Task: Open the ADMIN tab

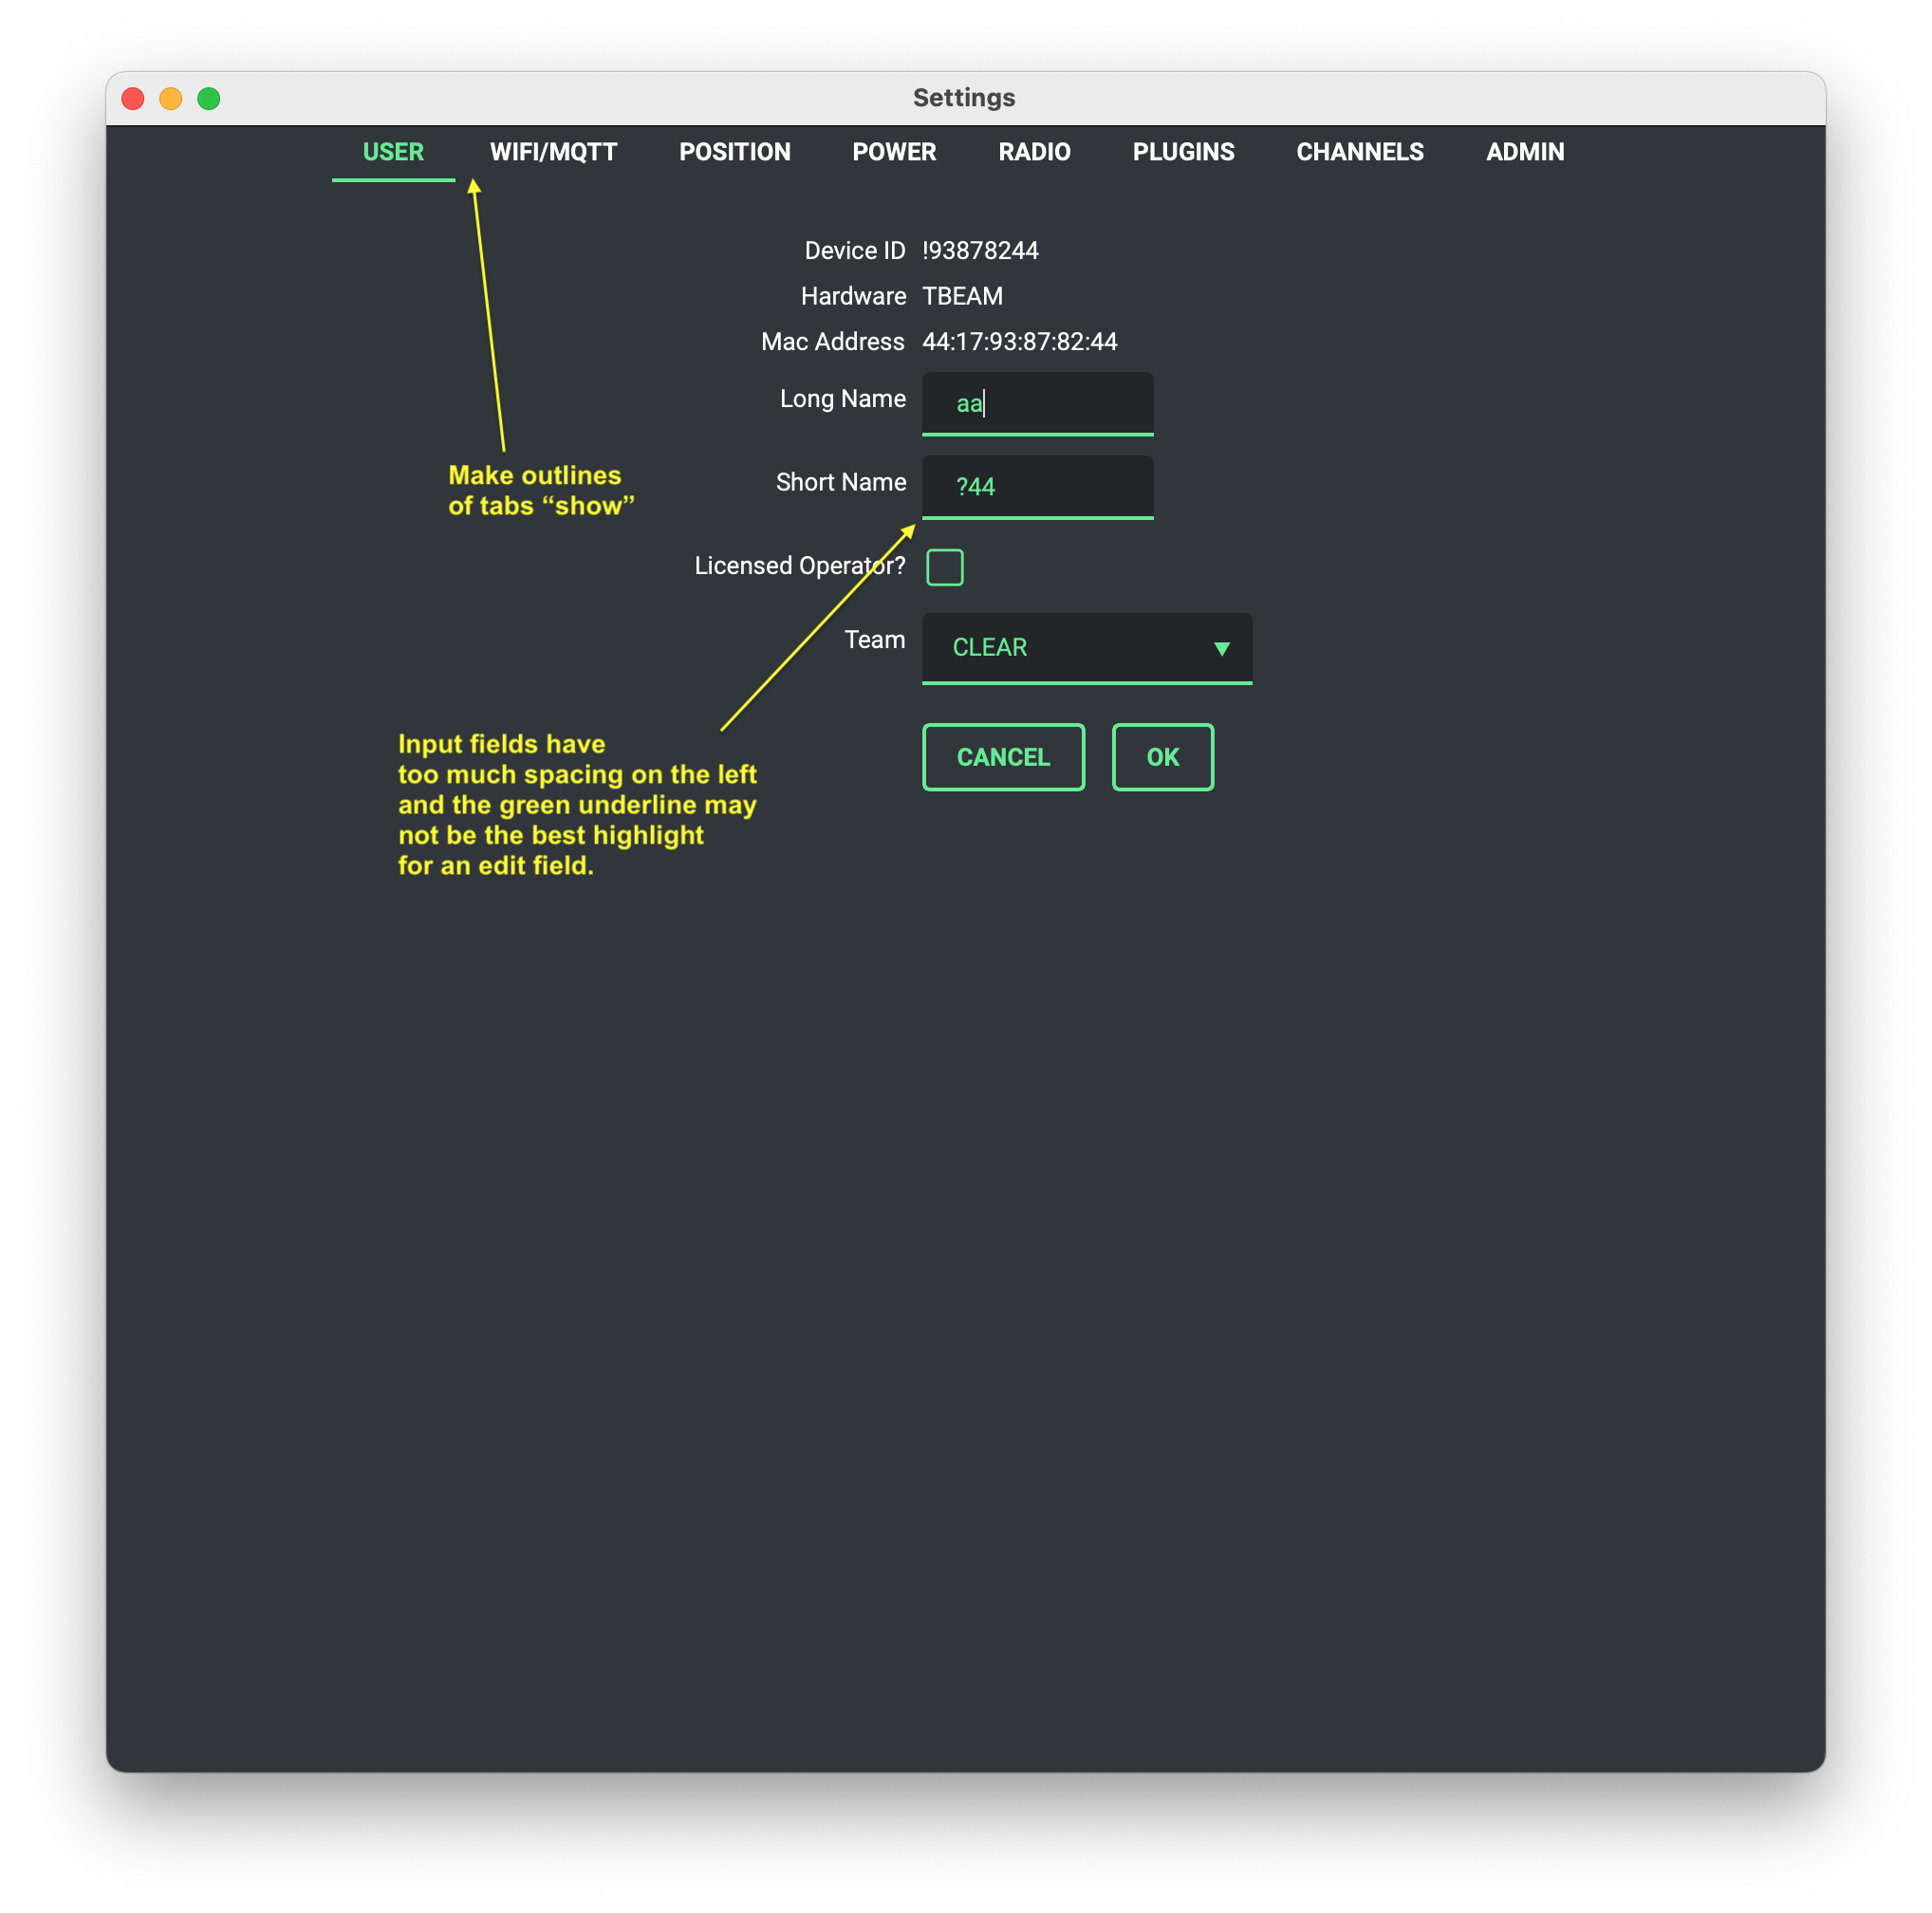Action: point(1524,152)
